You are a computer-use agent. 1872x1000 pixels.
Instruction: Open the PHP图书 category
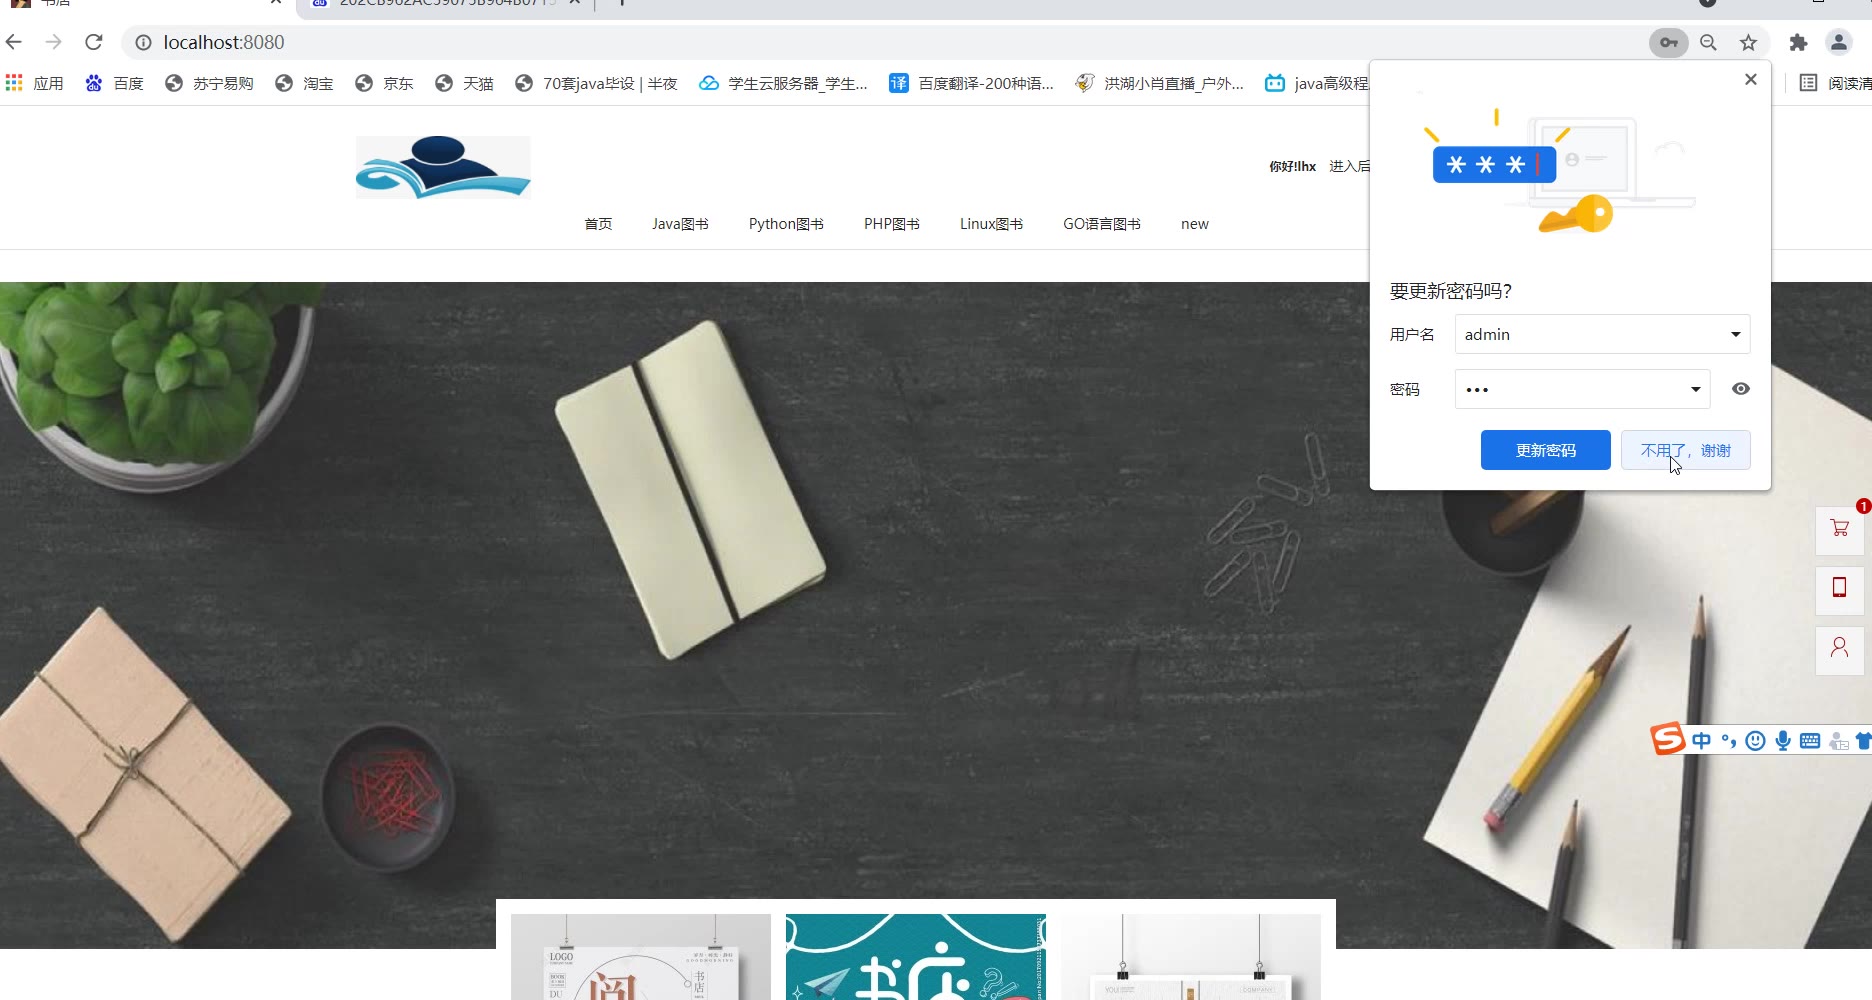[x=892, y=224]
